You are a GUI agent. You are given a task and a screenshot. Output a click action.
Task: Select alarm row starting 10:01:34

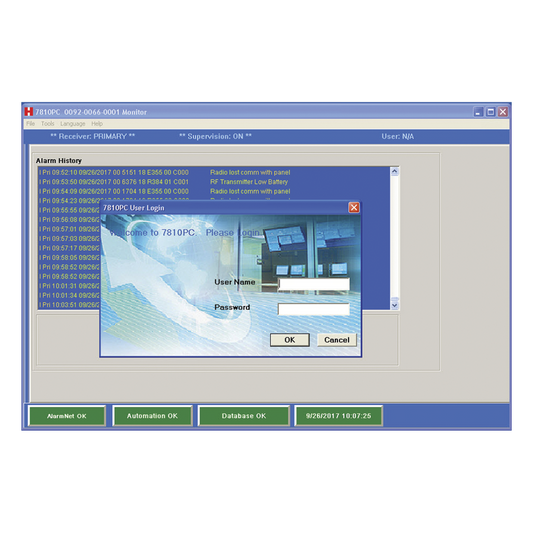click(x=69, y=295)
